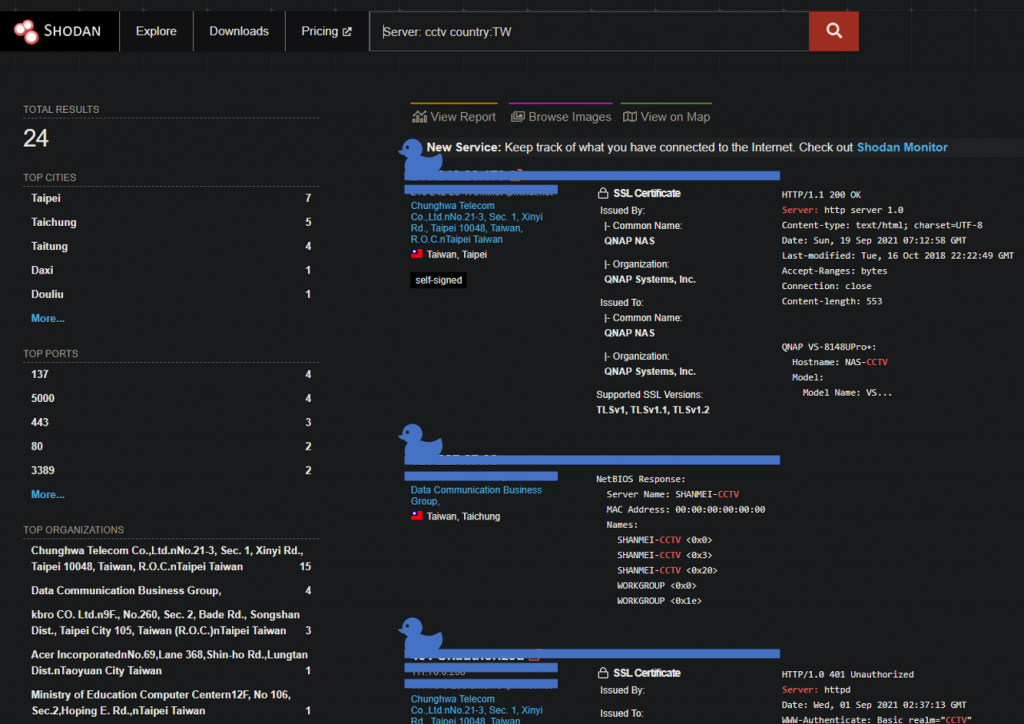Click Server Name: SHANMEI-CCTV text
Image resolution: width=1024 pixels, height=724 pixels.
(x=673, y=494)
